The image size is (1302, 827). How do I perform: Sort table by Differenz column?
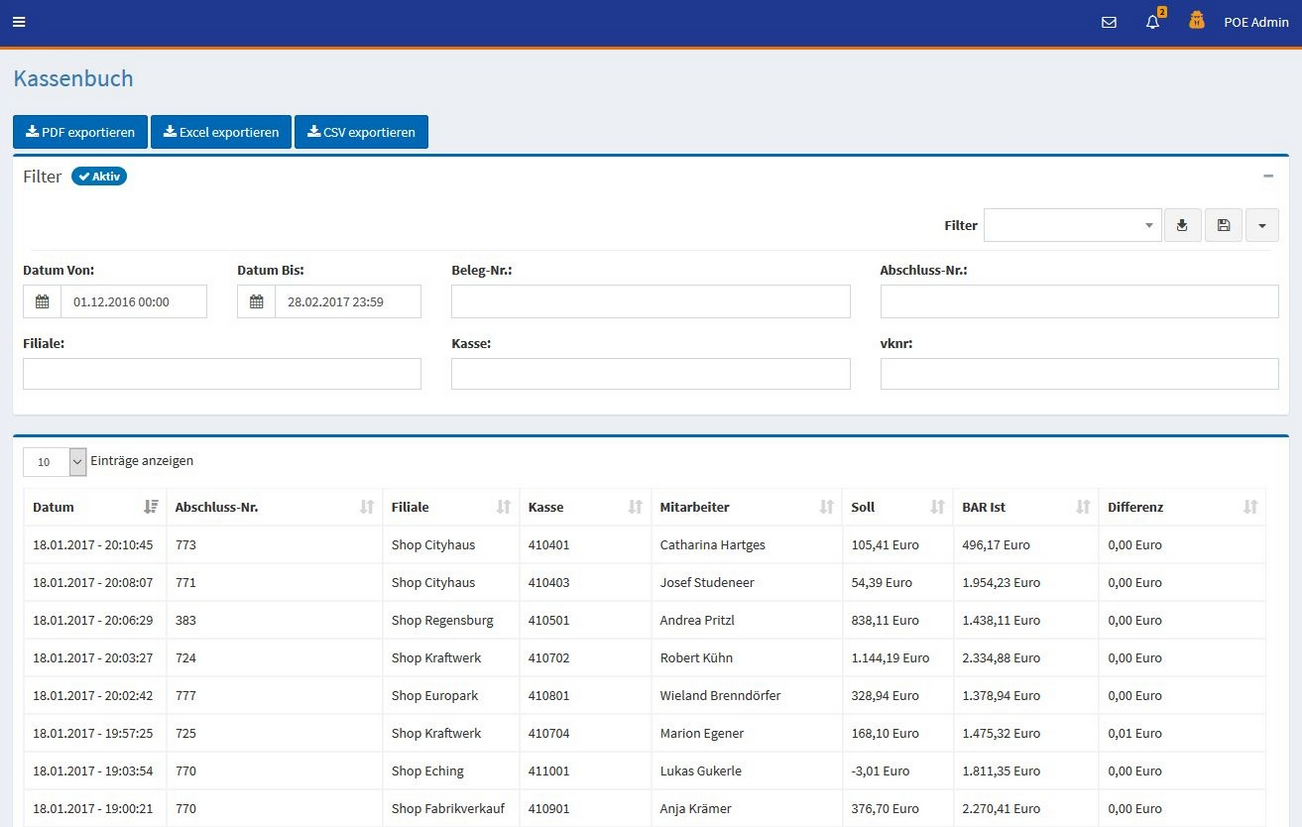click(1181, 507)
